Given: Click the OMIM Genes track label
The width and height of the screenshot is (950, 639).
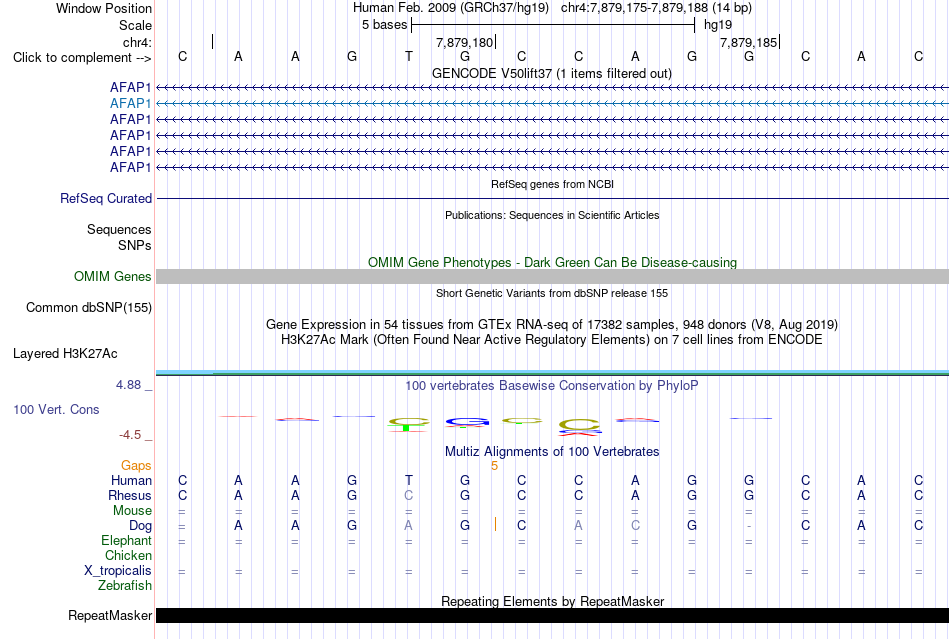Looking at the screenshot, I should click(x=112, y=277).
